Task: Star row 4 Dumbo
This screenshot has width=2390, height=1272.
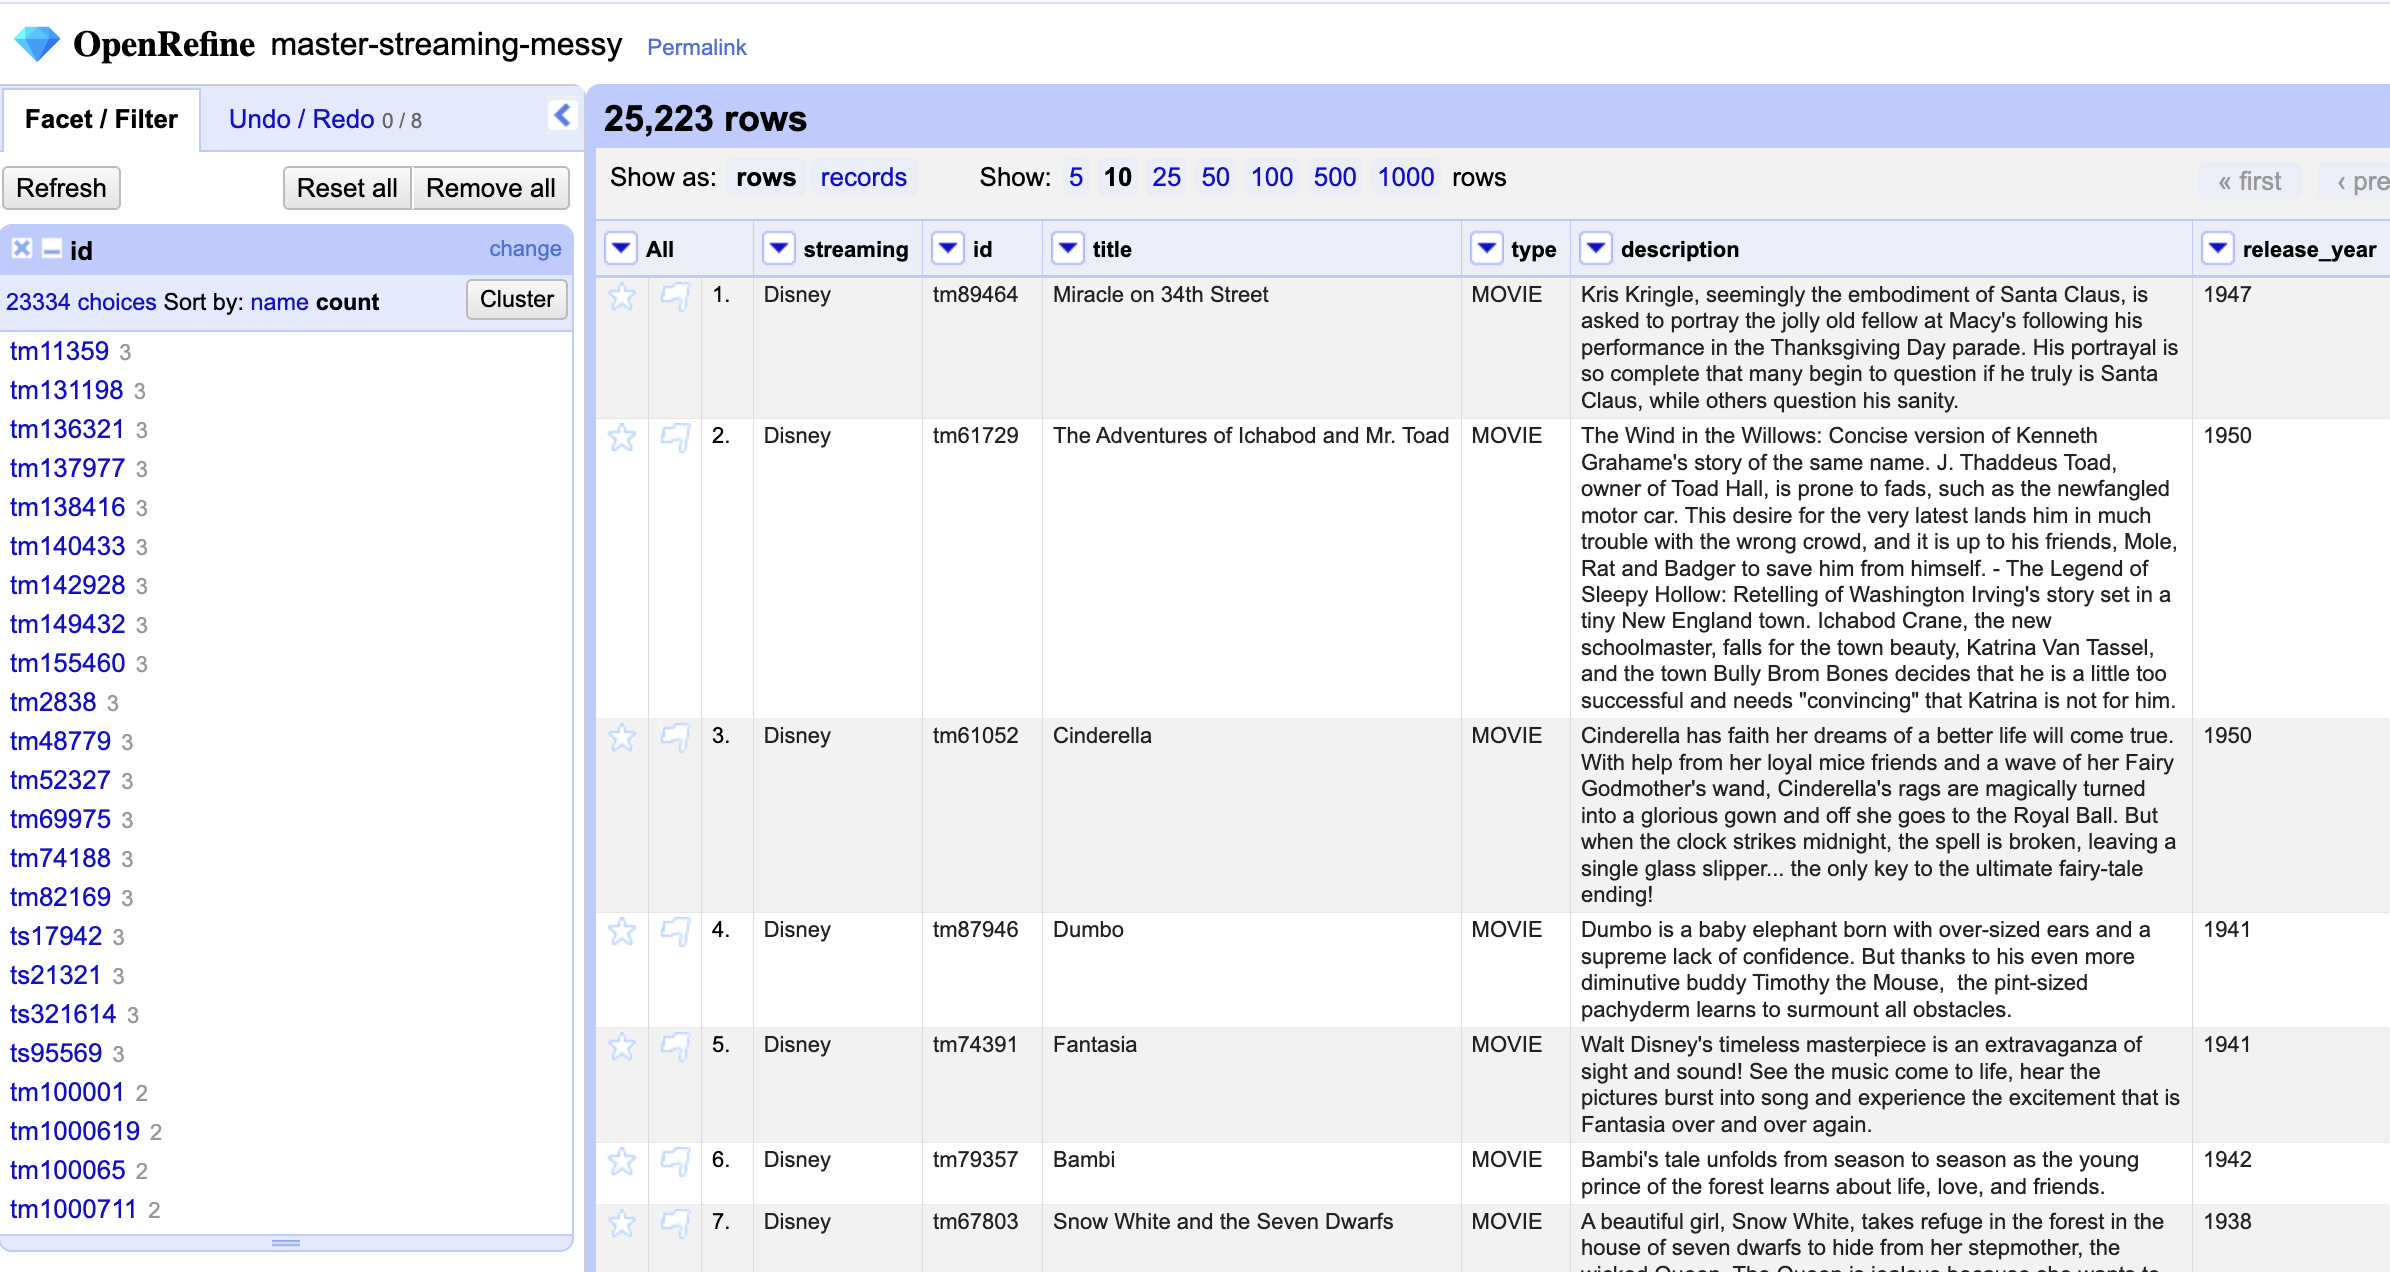Action: (x=622, y=931)
